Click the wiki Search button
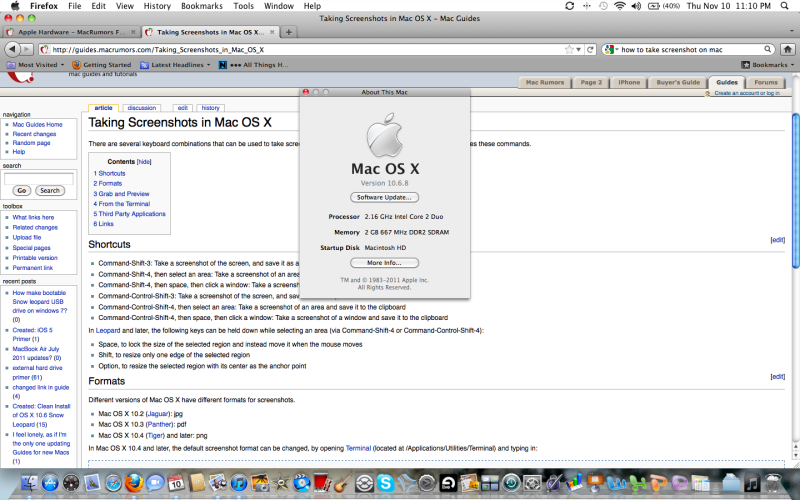800x500 pixels. 50,190
